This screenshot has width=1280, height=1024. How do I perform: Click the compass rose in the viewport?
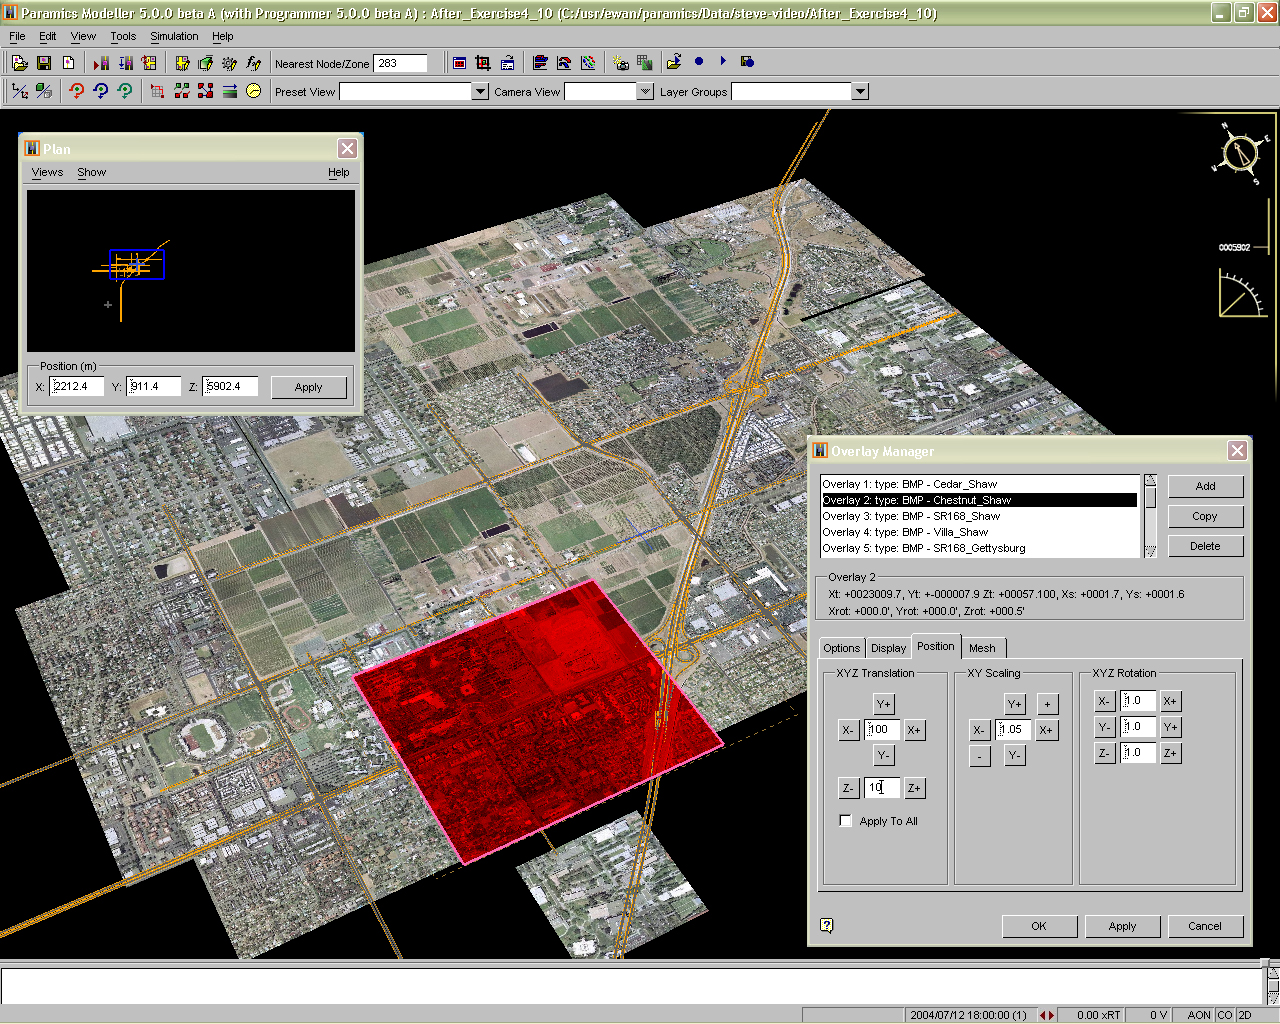[1239, 155]
